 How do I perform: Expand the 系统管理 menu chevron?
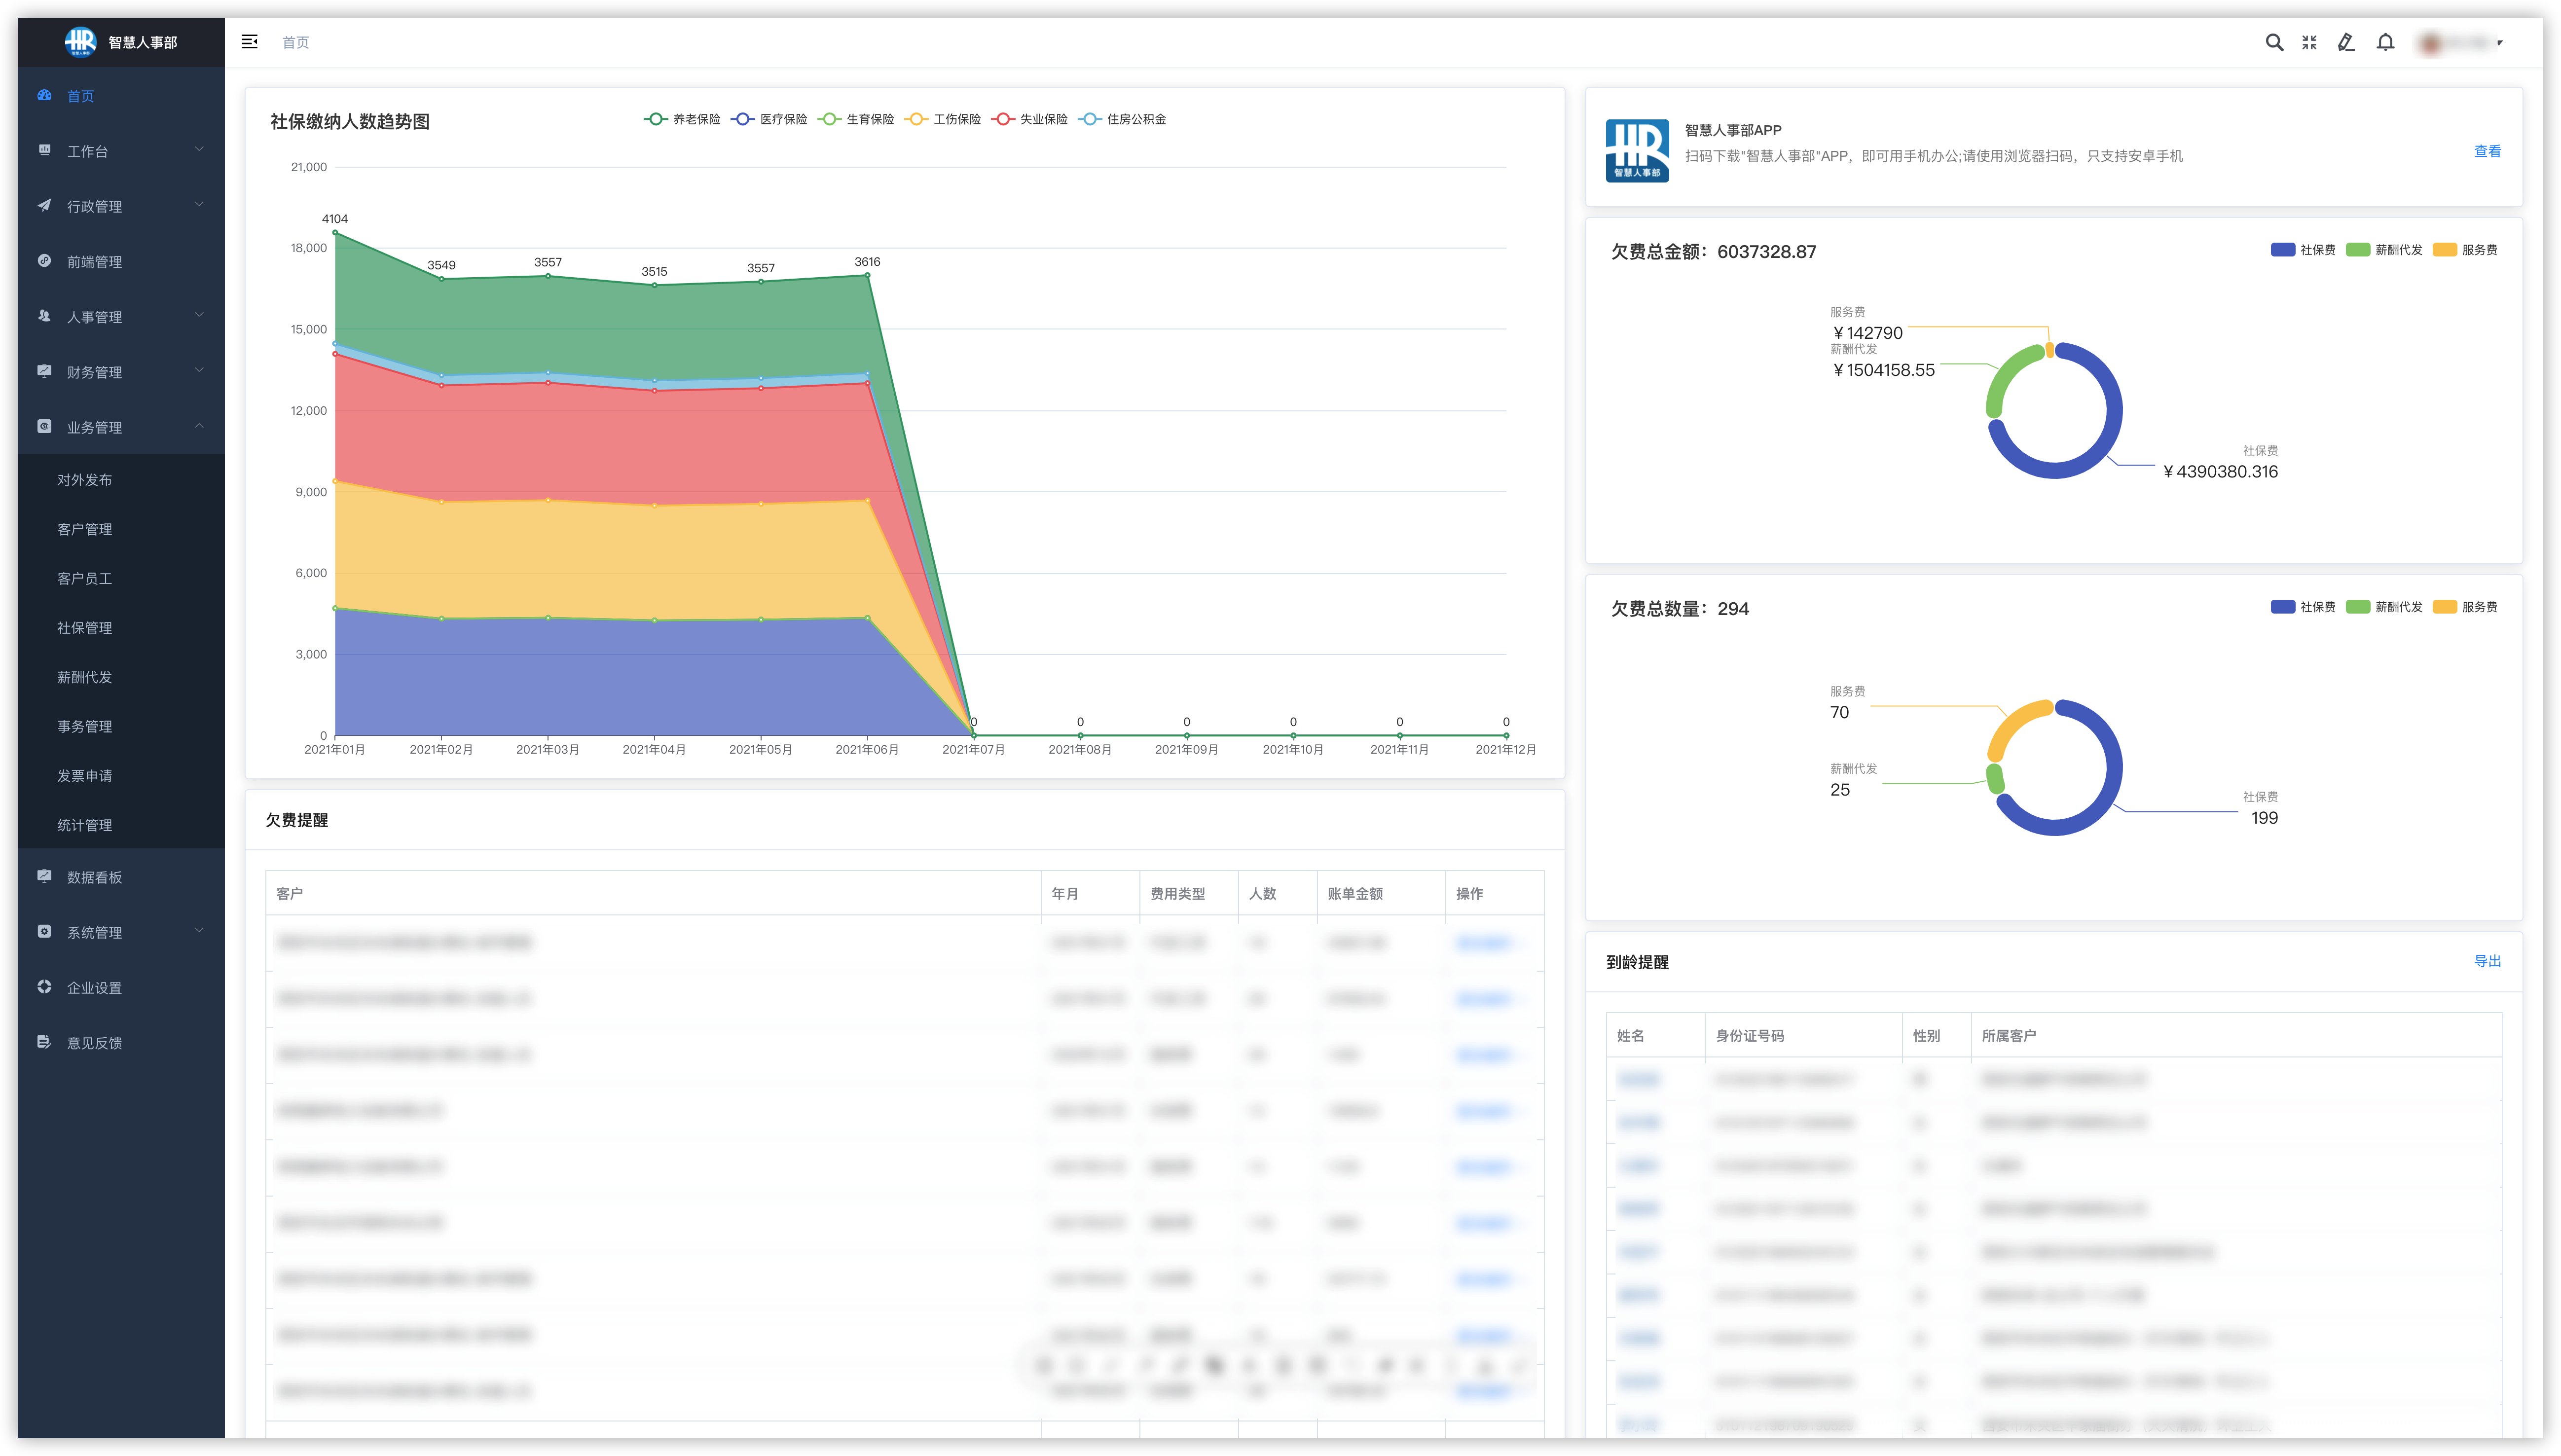pyautogui.click(x=199, y=930)
